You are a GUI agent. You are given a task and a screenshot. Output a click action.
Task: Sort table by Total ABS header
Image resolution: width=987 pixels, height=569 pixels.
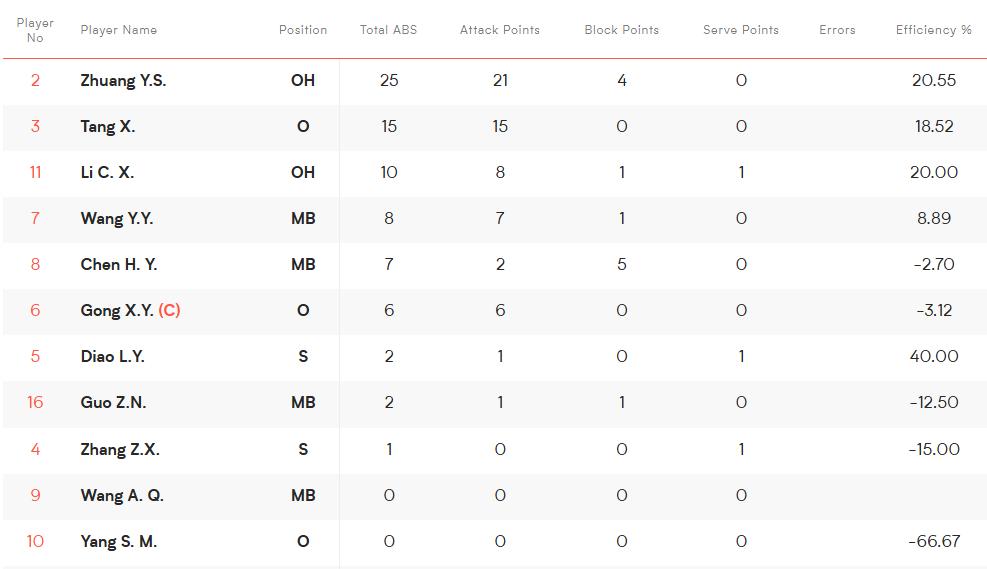pos(388,30)
